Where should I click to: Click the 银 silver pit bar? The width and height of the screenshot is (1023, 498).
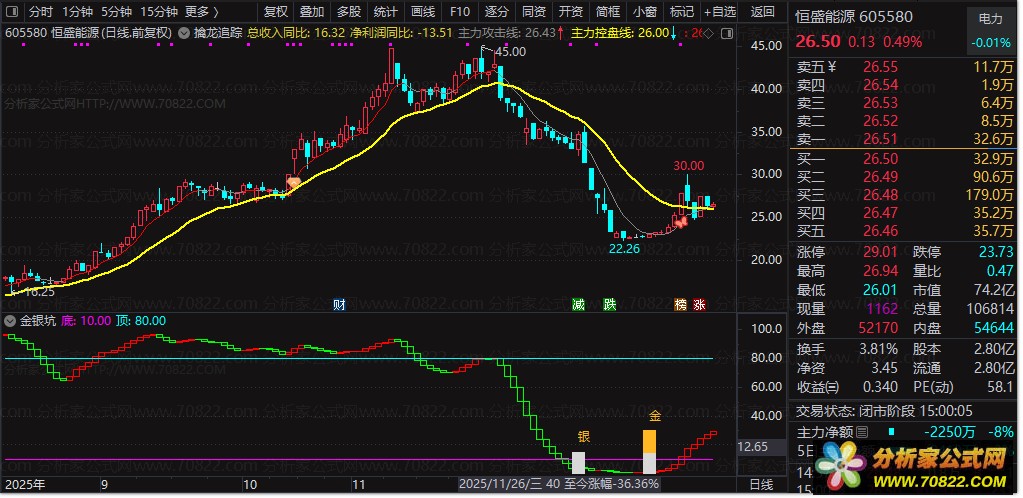pos(578,462)
